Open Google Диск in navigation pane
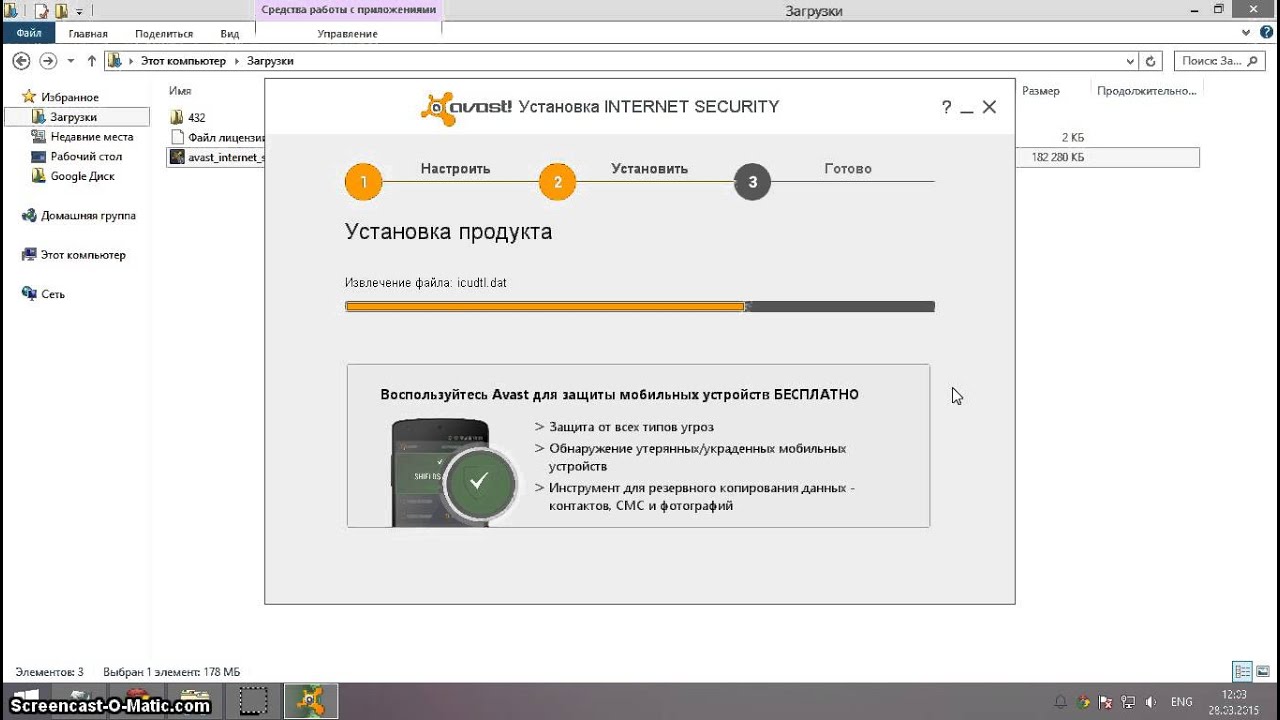 coord(73,176)
